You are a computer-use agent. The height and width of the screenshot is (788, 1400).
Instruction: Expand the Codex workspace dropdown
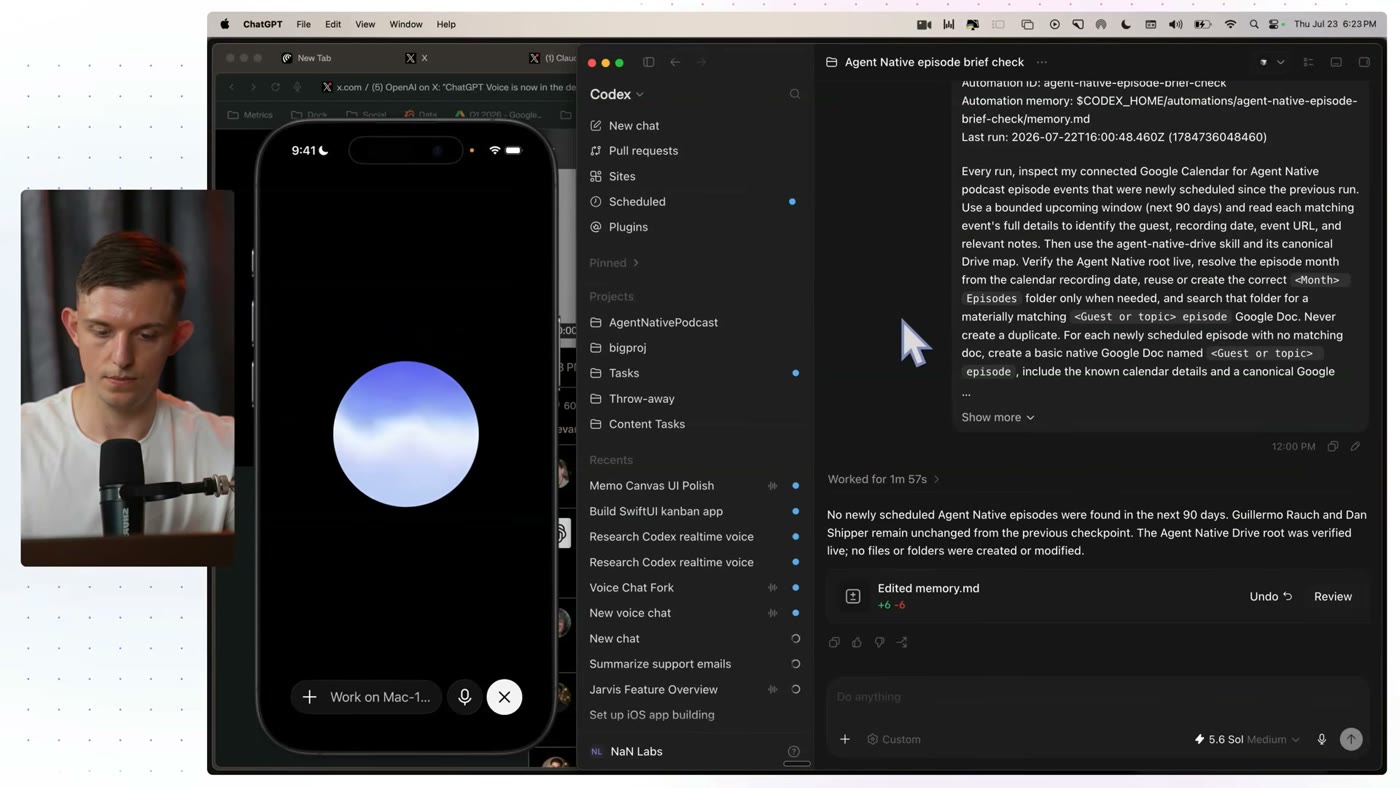(617, 94)
